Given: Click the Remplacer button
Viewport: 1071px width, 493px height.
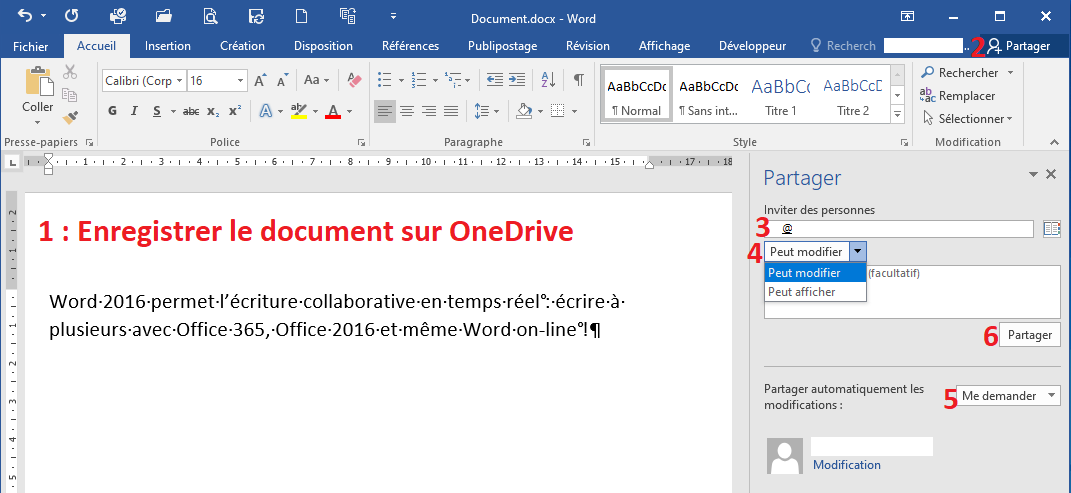Looking at the screenshot, I should (x=958, y=96).
